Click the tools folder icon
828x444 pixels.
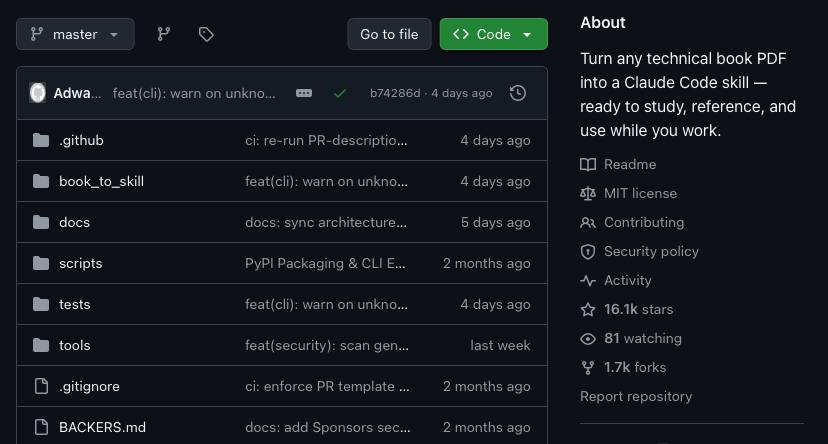coord(41,345)
